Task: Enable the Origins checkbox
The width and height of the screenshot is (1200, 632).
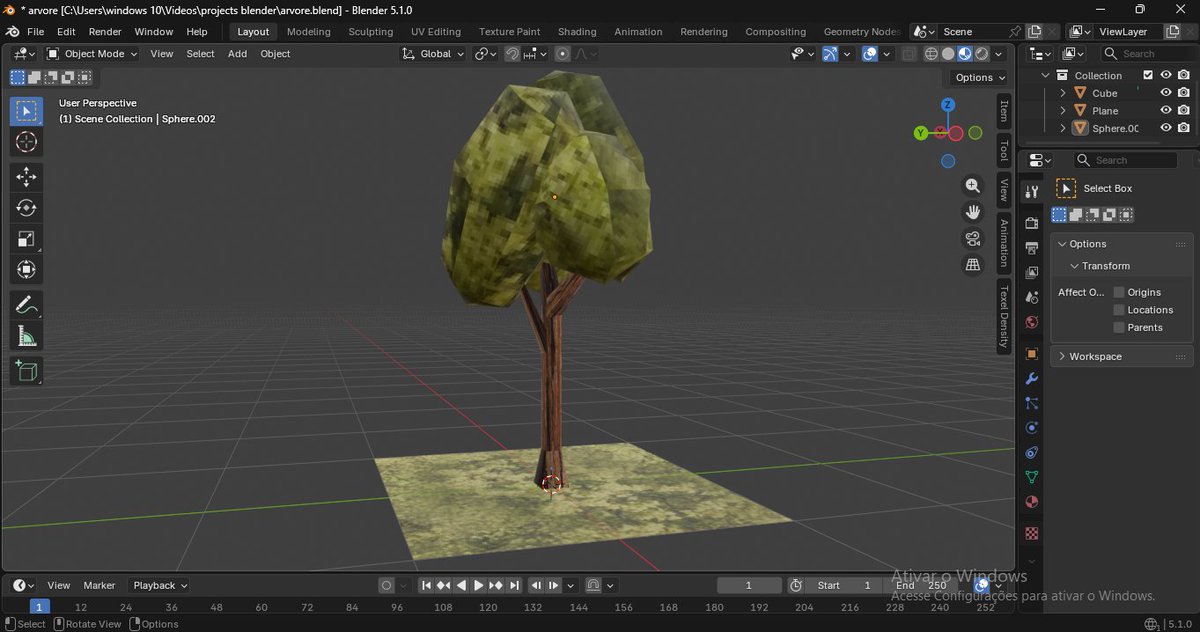Action: (x=1119, y=292)
